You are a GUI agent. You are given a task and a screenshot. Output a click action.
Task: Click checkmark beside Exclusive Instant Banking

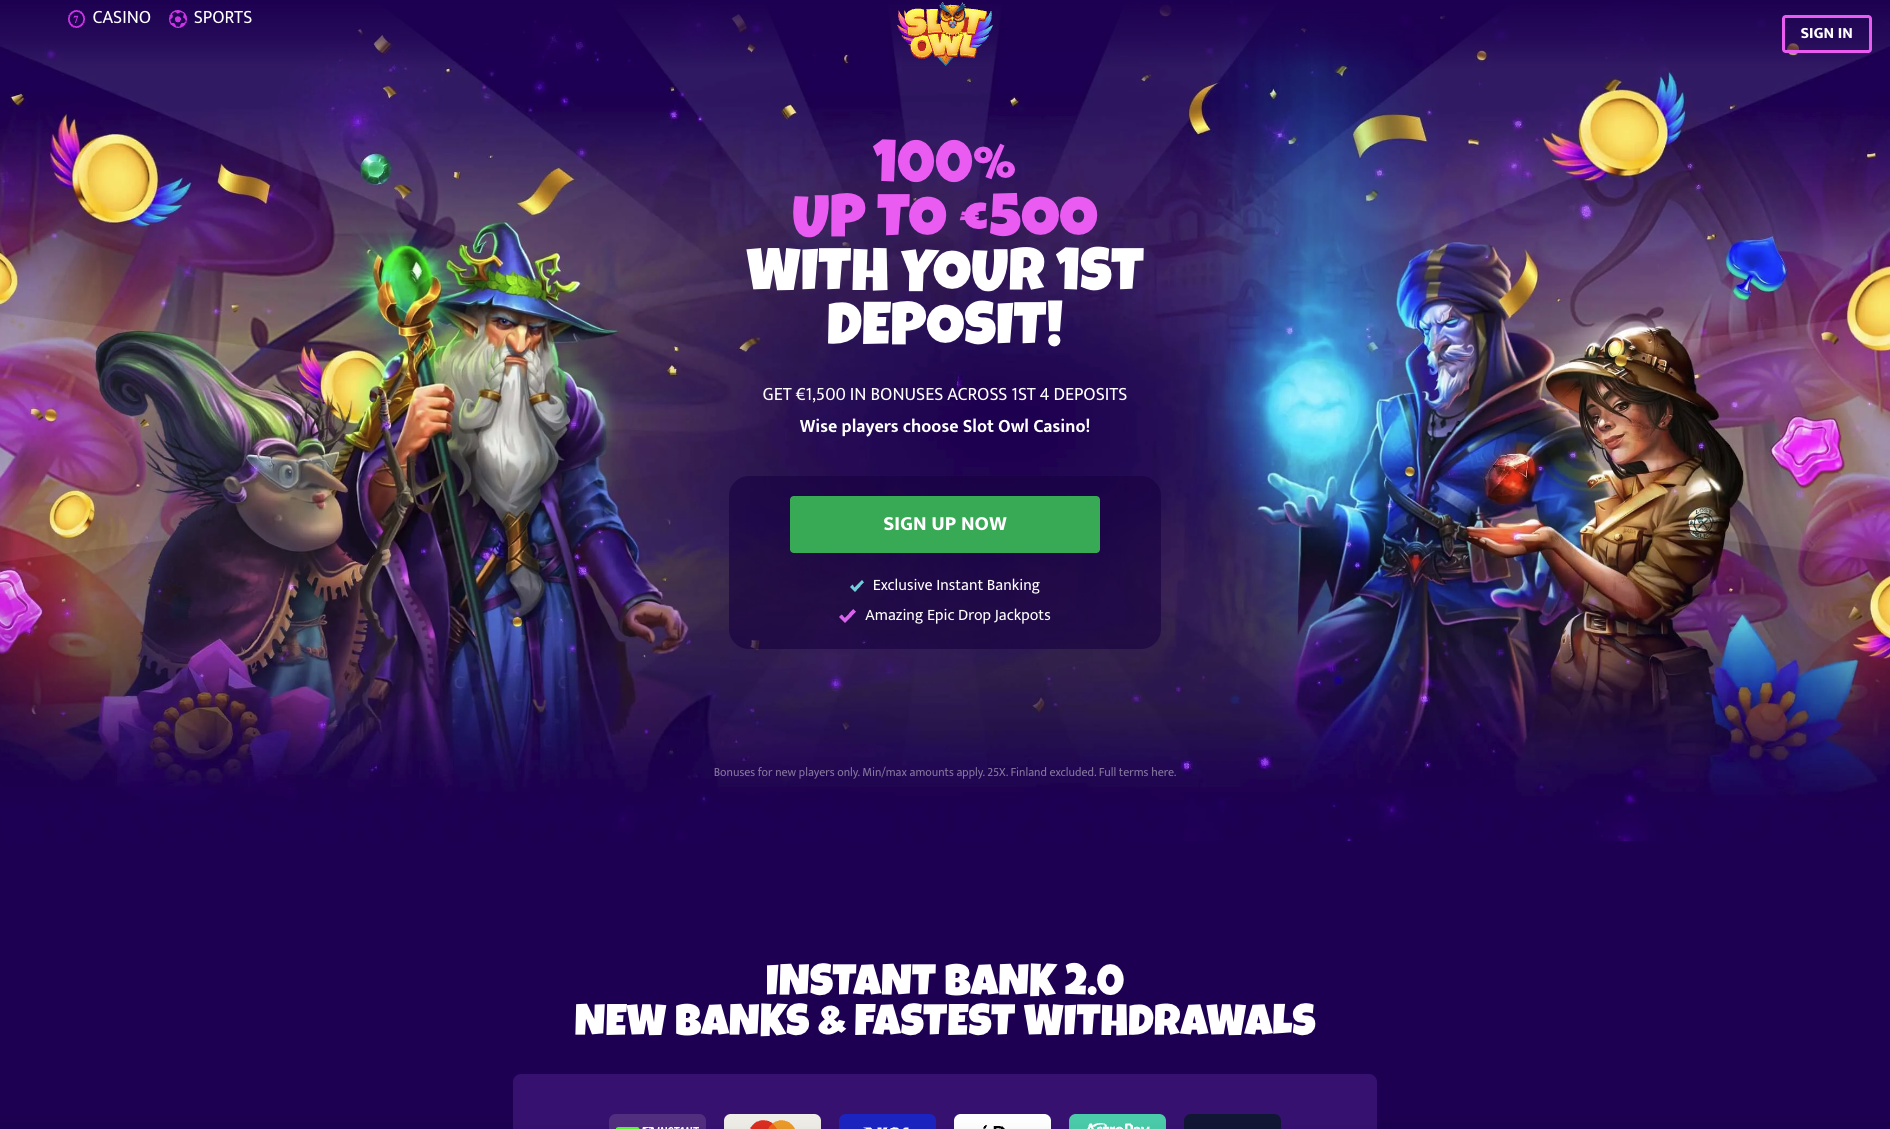pos(857,586)
